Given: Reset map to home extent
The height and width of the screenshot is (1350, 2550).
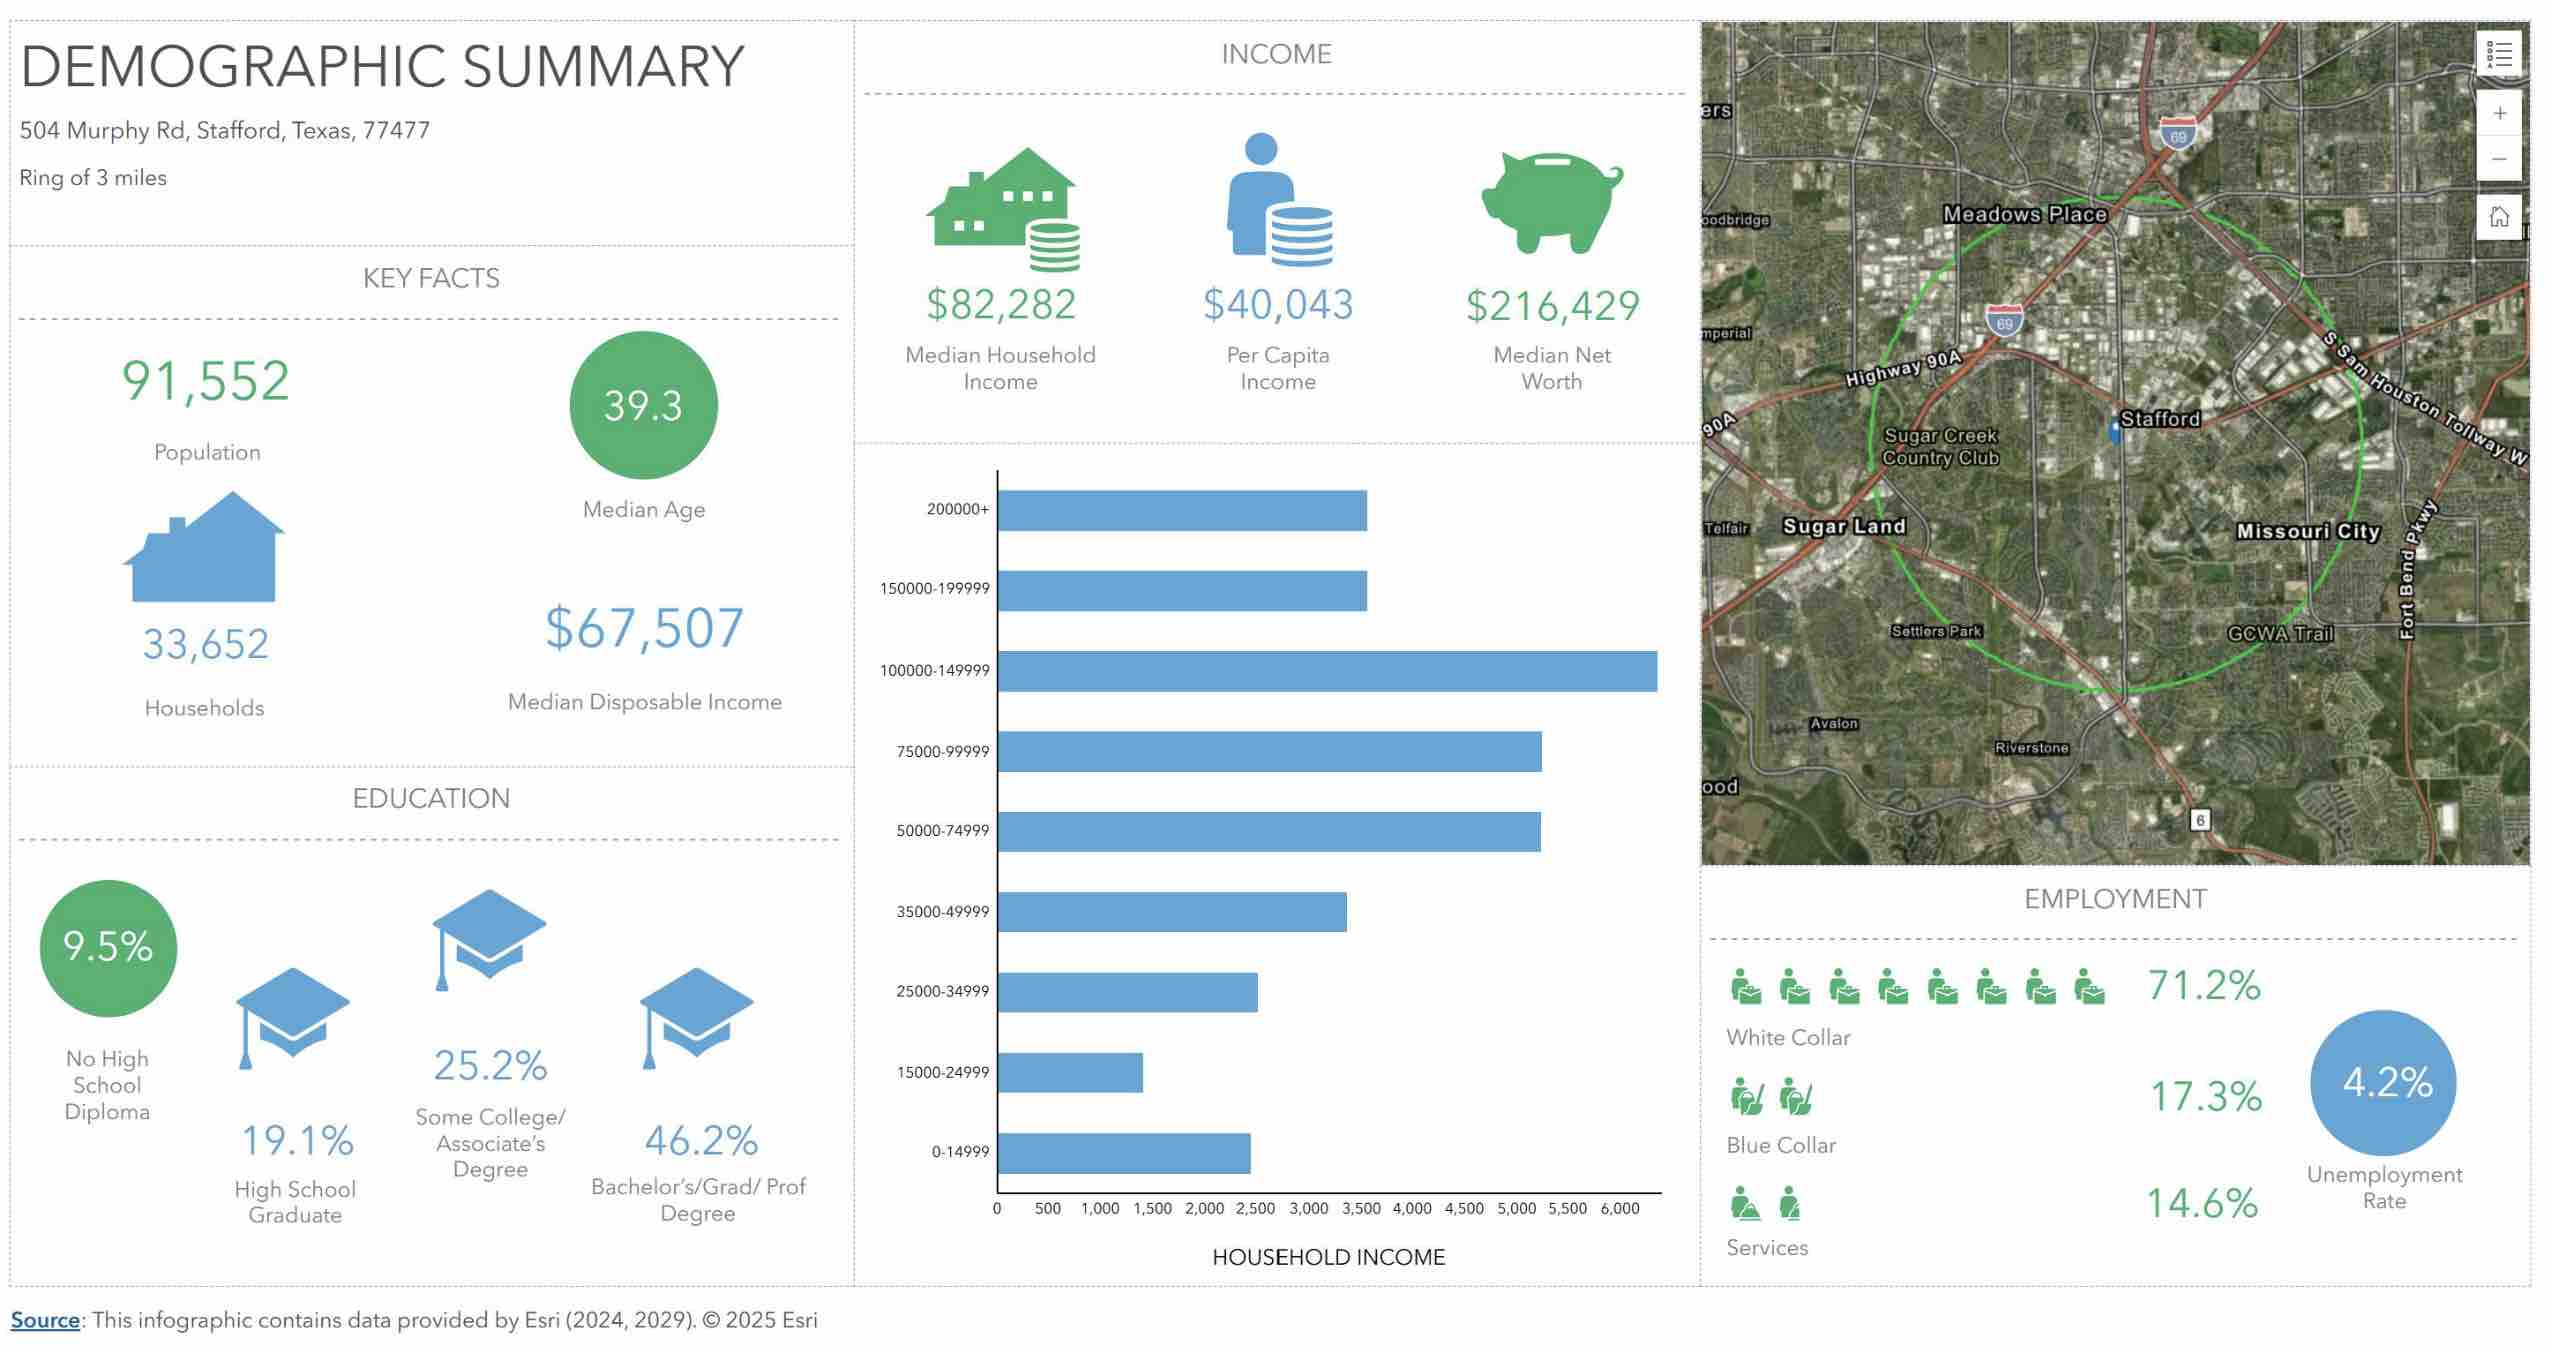Looking at the screenshot, I should 2498,217.
